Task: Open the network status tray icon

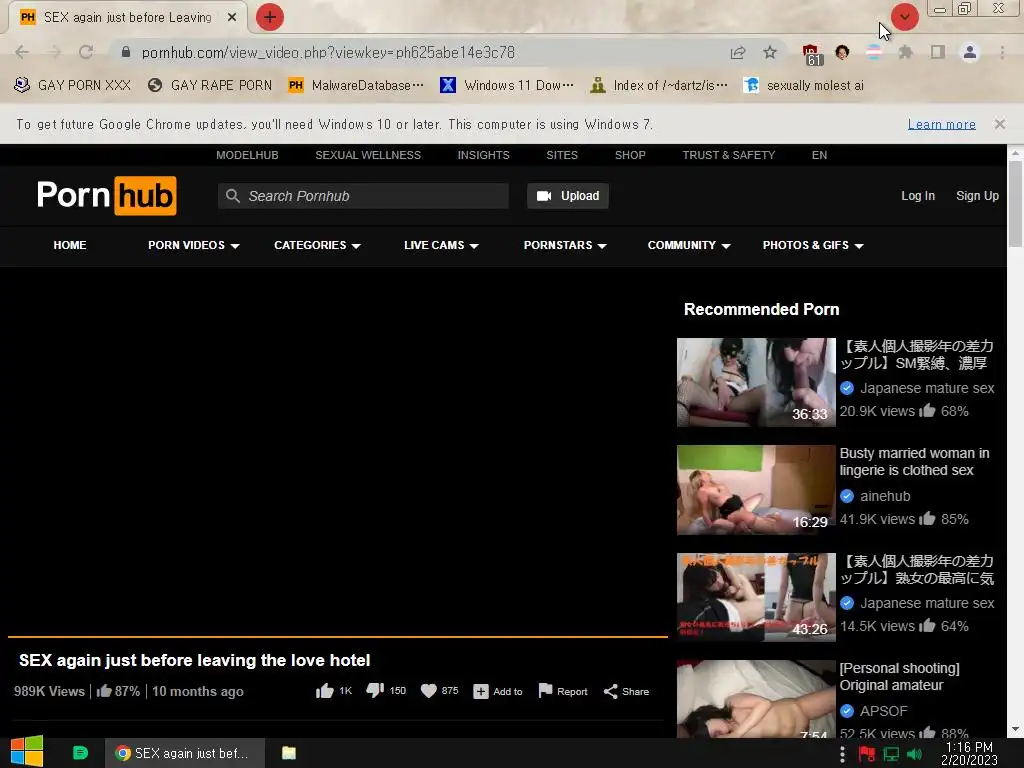Action: pos(891,754)
